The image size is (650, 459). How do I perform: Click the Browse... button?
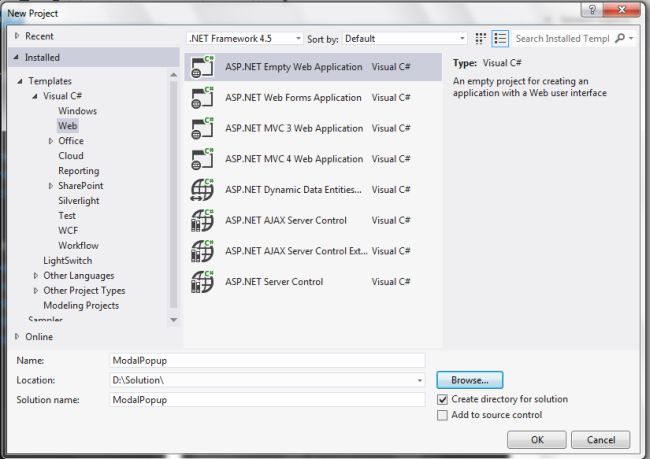(470, 380)
